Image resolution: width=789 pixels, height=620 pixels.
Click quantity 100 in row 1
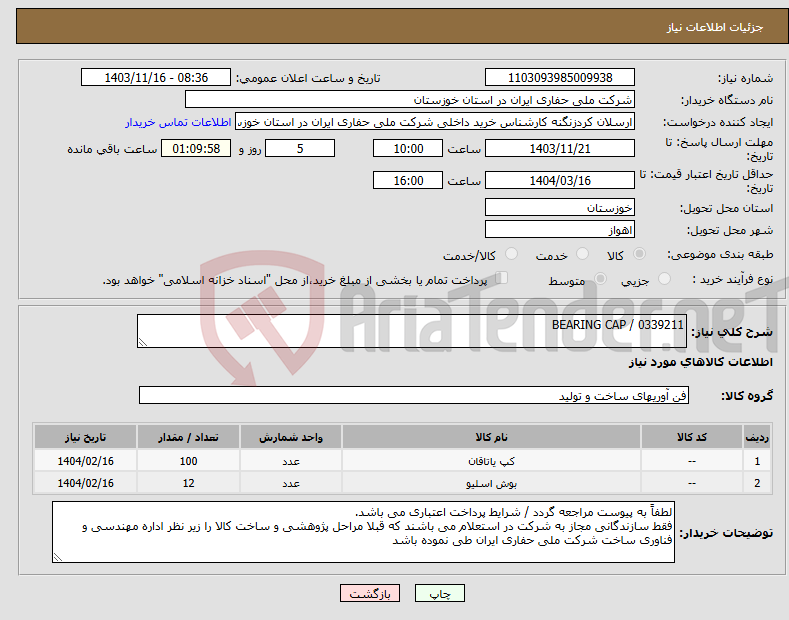point(188,461)
